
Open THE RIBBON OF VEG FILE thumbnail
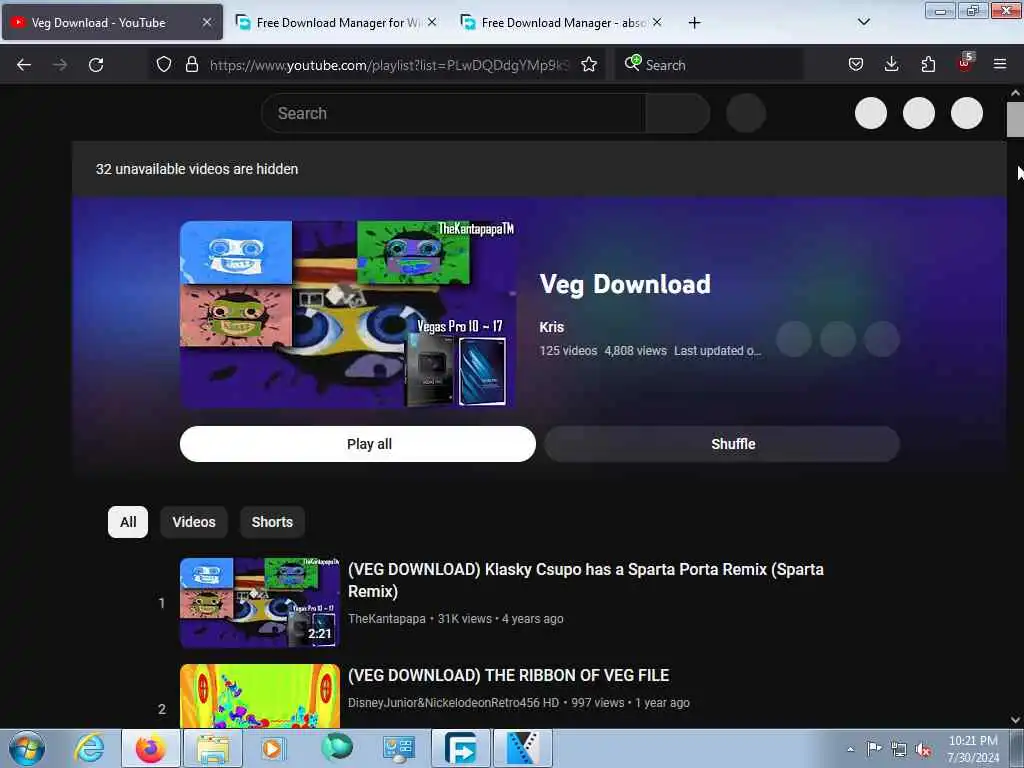click(260, 696)
